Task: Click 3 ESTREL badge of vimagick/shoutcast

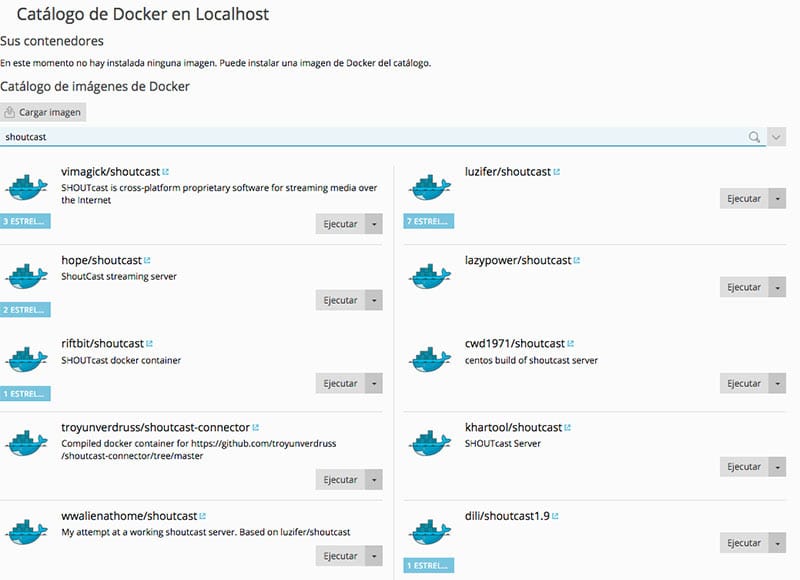Action: coord(25,221)
